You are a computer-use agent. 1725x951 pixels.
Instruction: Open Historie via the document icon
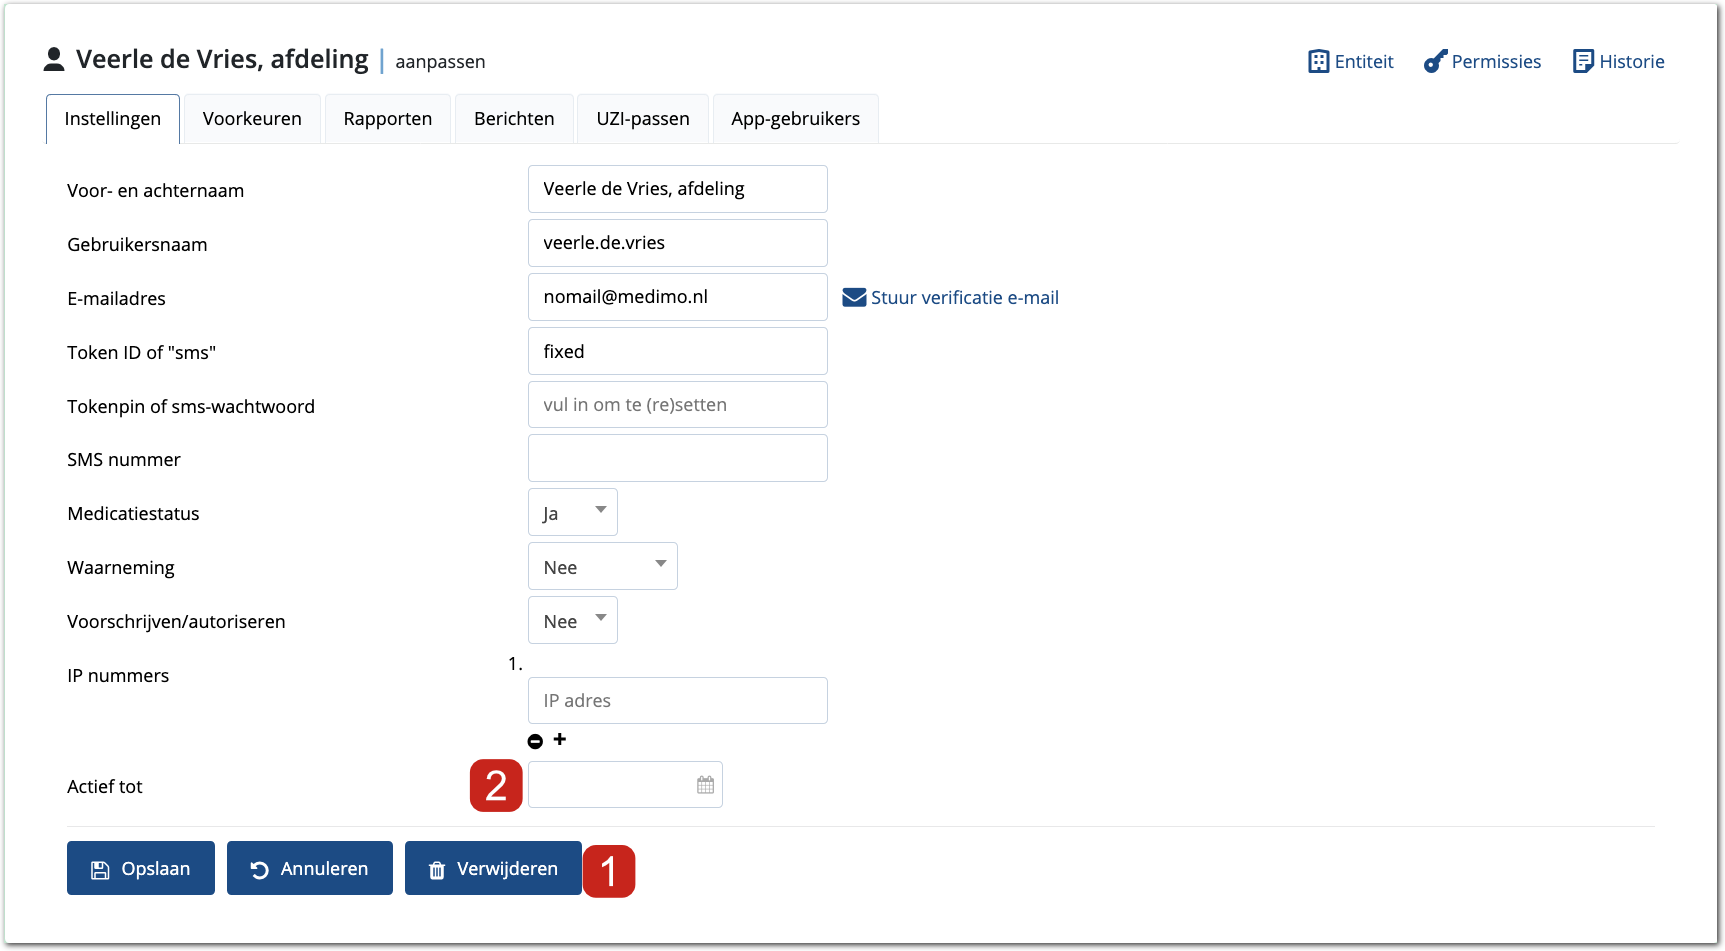[x=1583, y=61]
